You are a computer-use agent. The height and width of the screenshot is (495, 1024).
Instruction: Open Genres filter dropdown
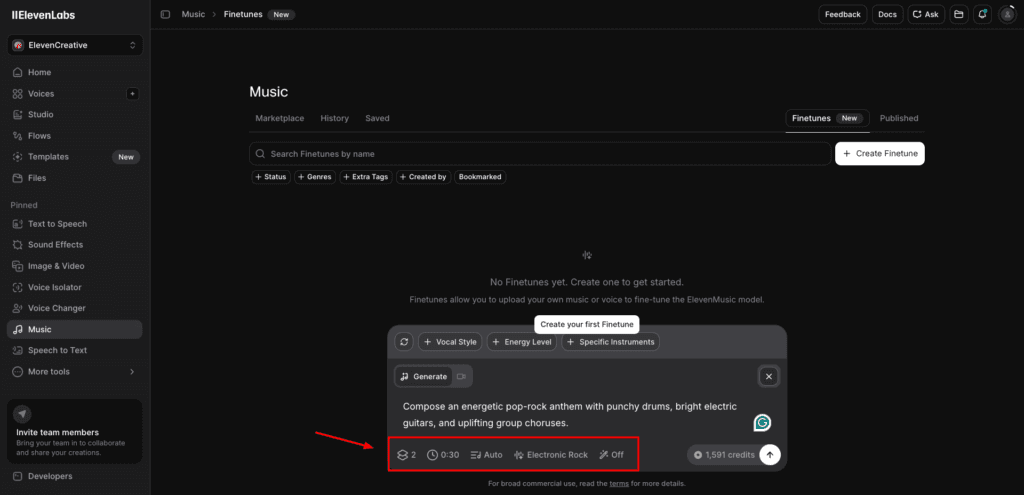point(315,177)
